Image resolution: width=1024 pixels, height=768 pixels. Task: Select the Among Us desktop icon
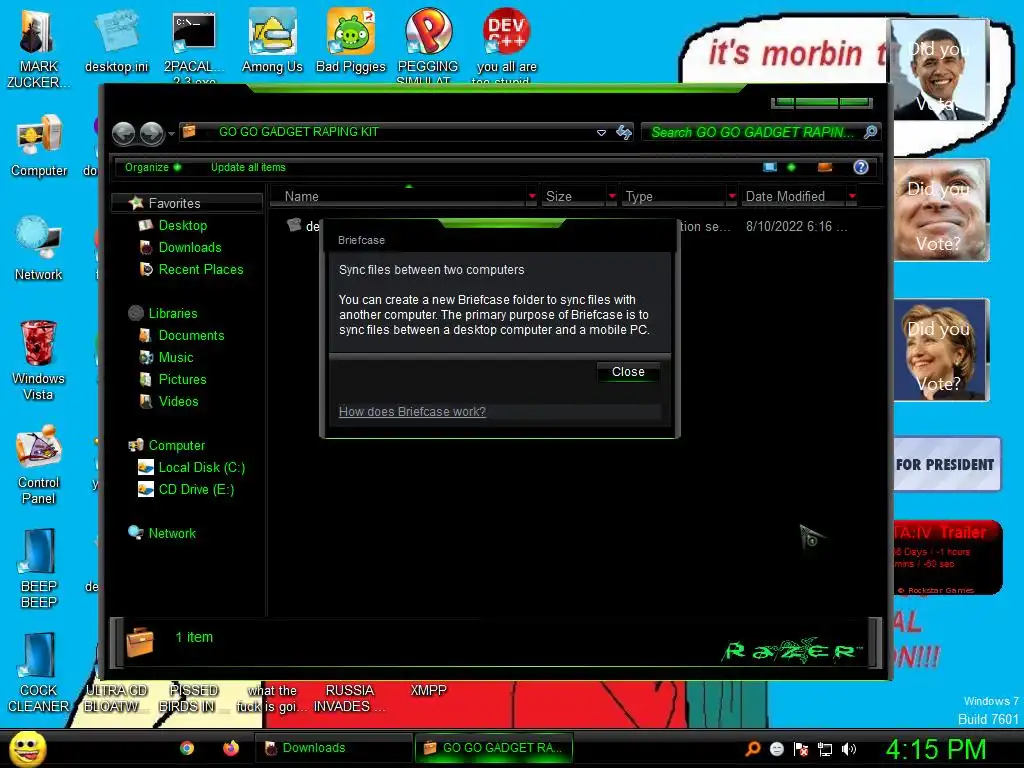pyautogui.click(x=272, y=42)
